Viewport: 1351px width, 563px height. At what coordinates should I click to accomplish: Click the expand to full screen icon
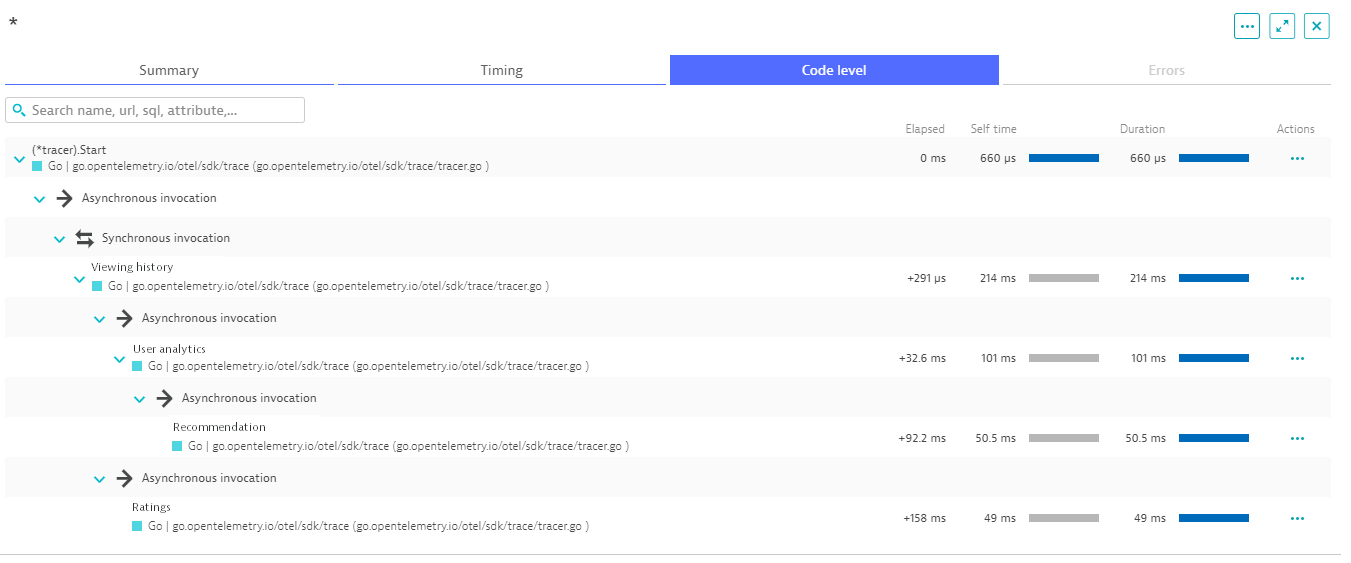[x=1281, y=27]
